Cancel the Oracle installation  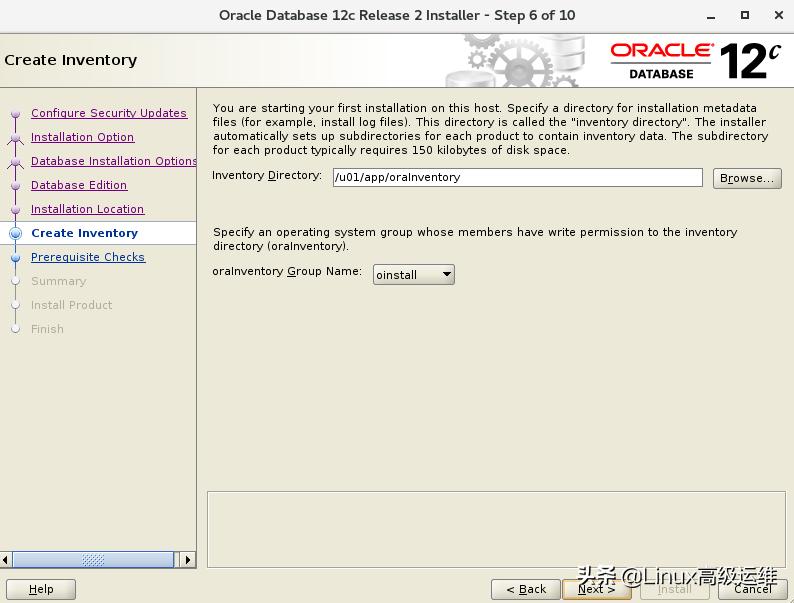pos(753,589)
